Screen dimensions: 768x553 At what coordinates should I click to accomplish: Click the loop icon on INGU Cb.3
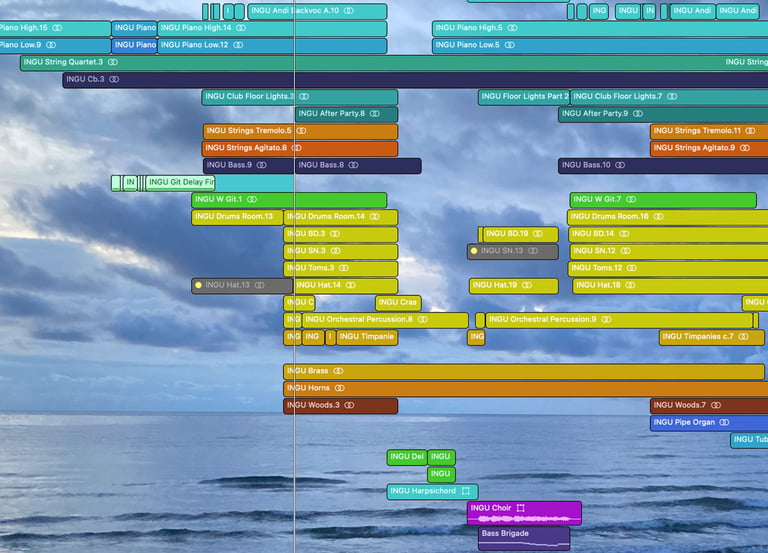(x=114, y=79)
